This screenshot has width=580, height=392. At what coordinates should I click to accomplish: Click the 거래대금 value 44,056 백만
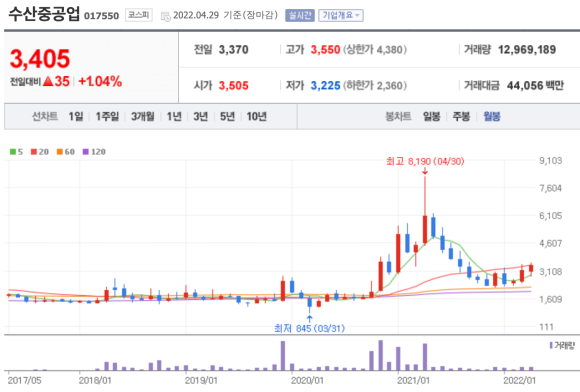535,85
